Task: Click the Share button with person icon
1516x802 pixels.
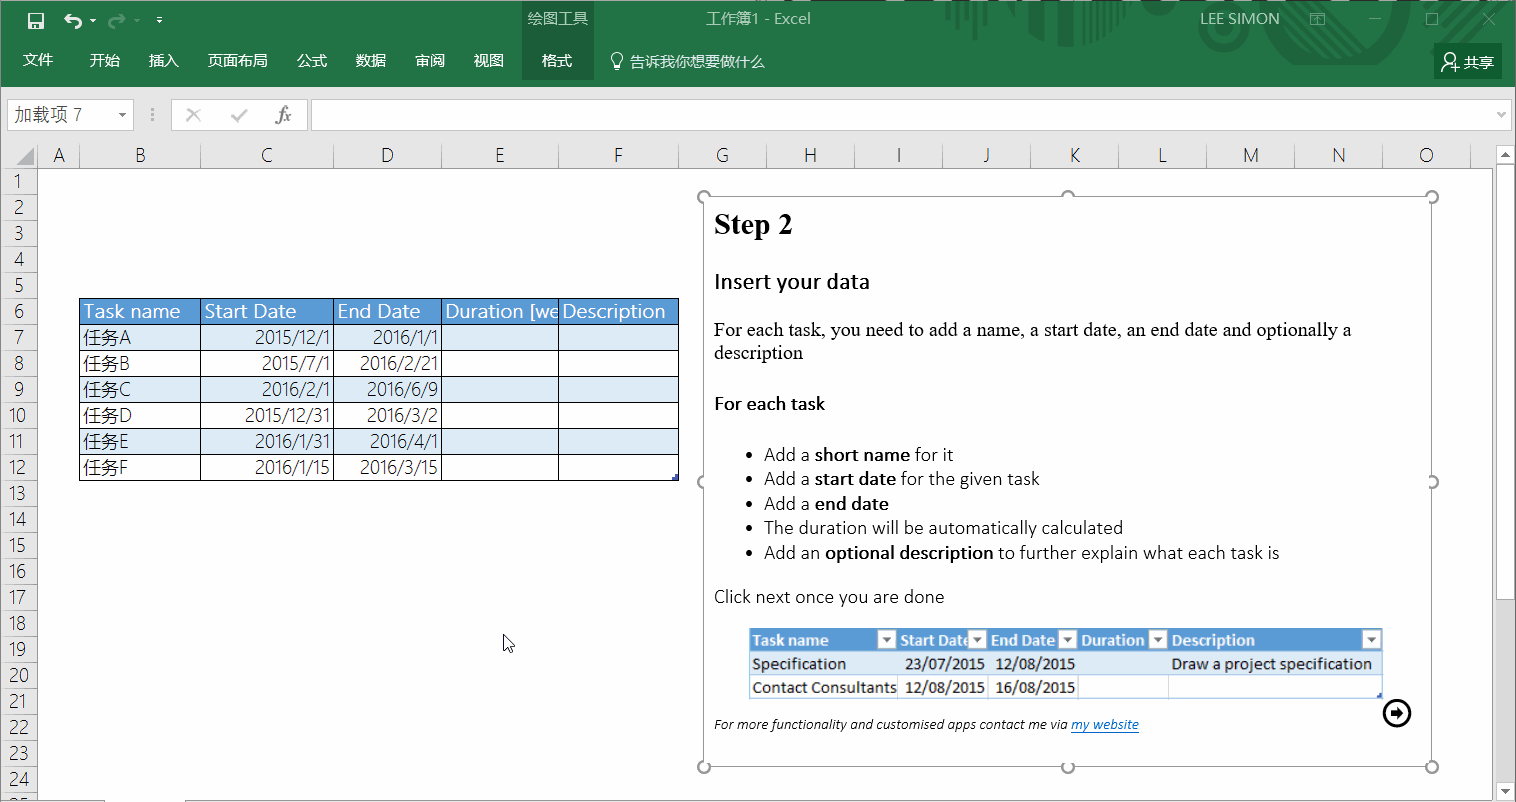Action: pyautogui.click(x=1467, y=62)
